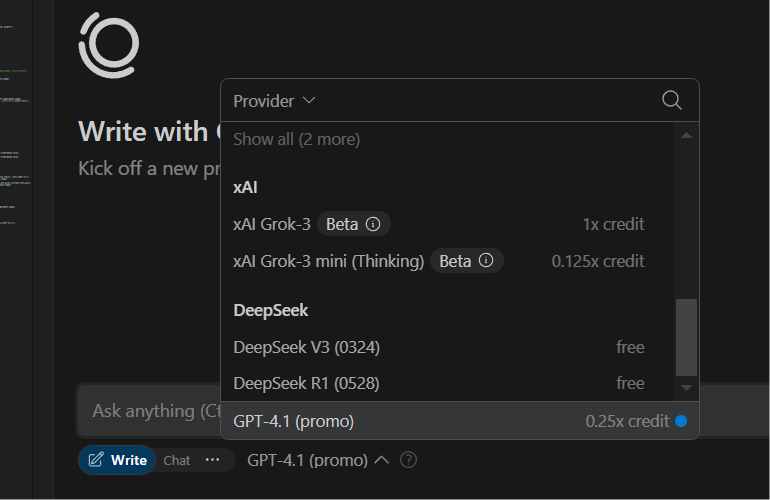Click info icon next to Grok-3 Beta
This screenshot has height=500, width=770.
pyautogui.click(x=373, y=224)
